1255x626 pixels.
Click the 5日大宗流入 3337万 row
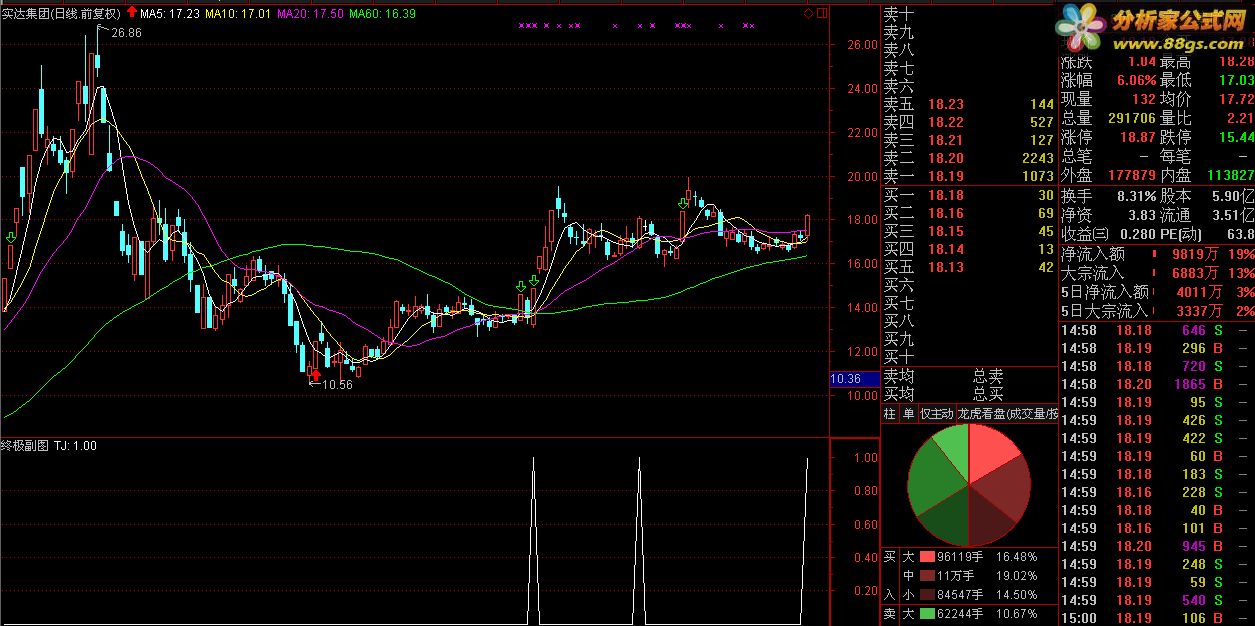point(1157,311)
